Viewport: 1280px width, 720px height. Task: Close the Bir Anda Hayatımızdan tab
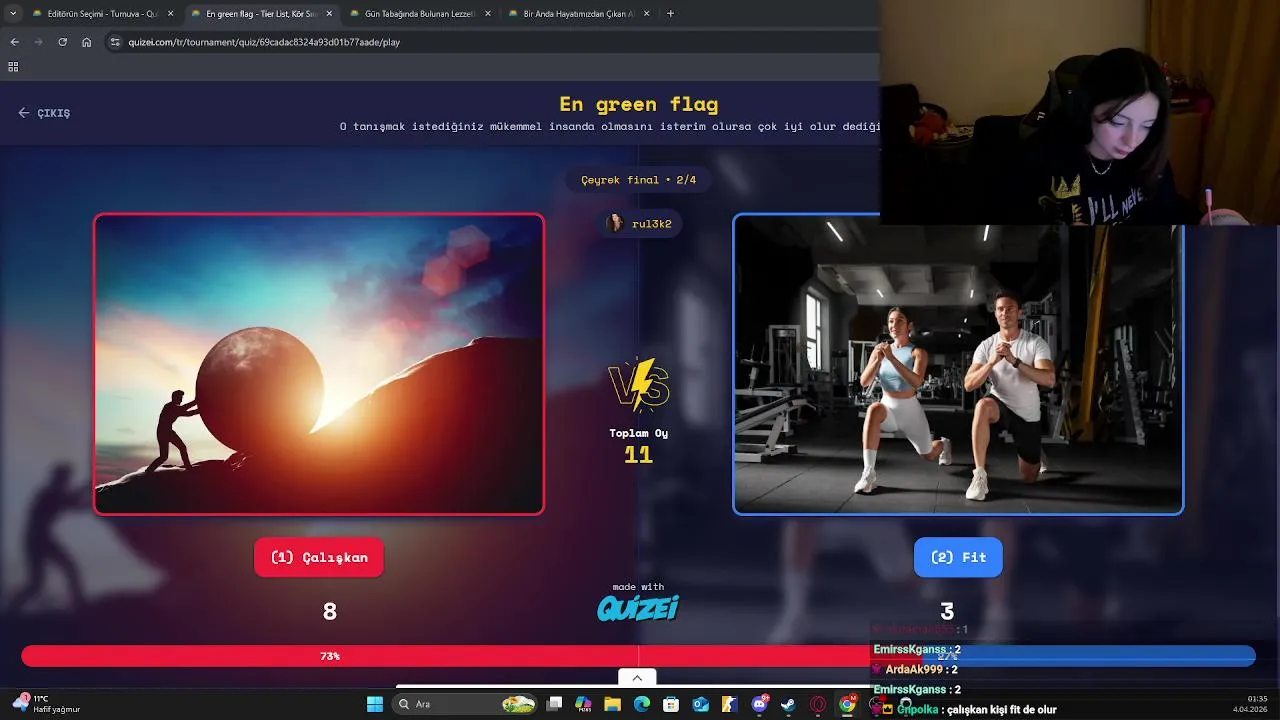click(646, 14)
